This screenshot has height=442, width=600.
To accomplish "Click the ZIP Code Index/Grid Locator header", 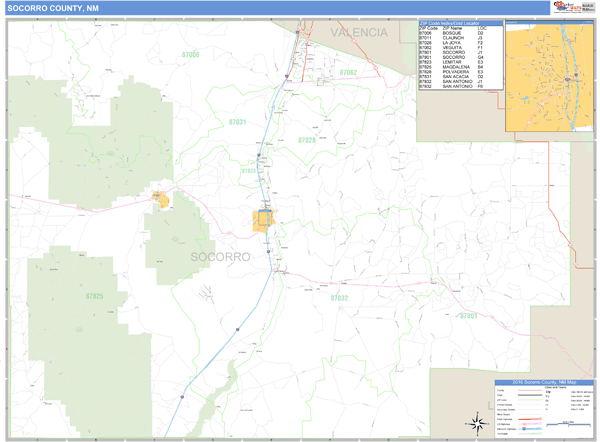I will click(460, 22).
